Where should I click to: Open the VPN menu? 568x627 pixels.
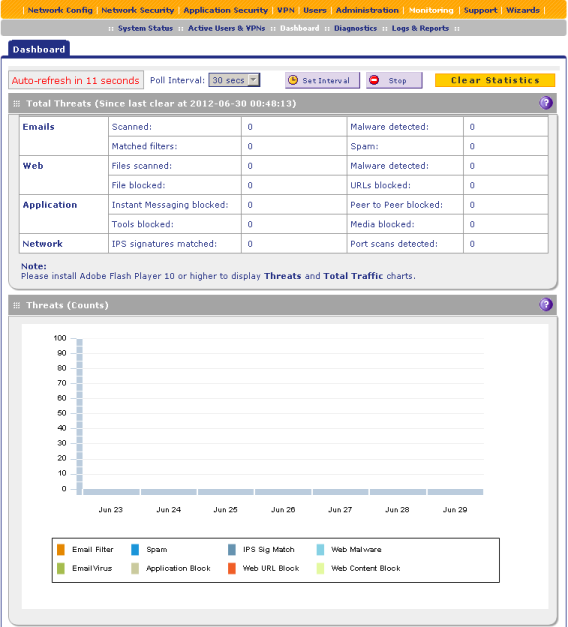tap(286, 10)
